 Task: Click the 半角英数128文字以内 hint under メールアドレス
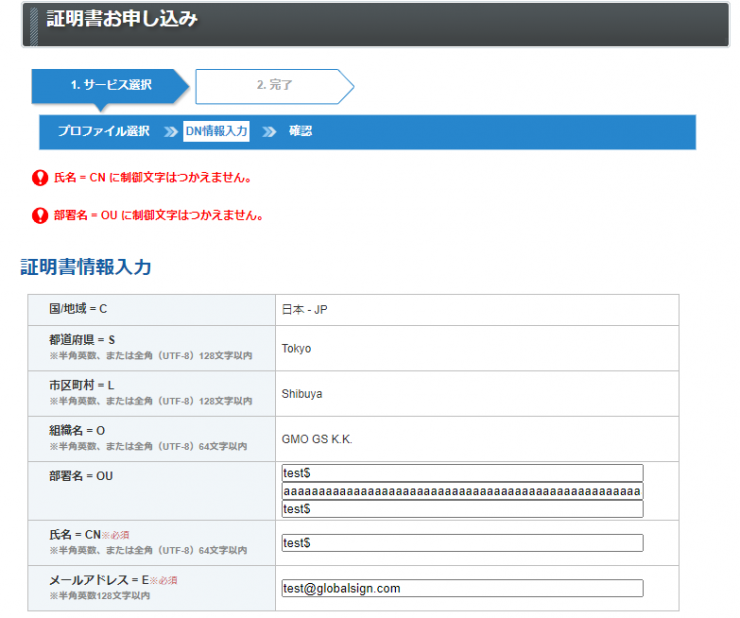[x=100, y=596]
